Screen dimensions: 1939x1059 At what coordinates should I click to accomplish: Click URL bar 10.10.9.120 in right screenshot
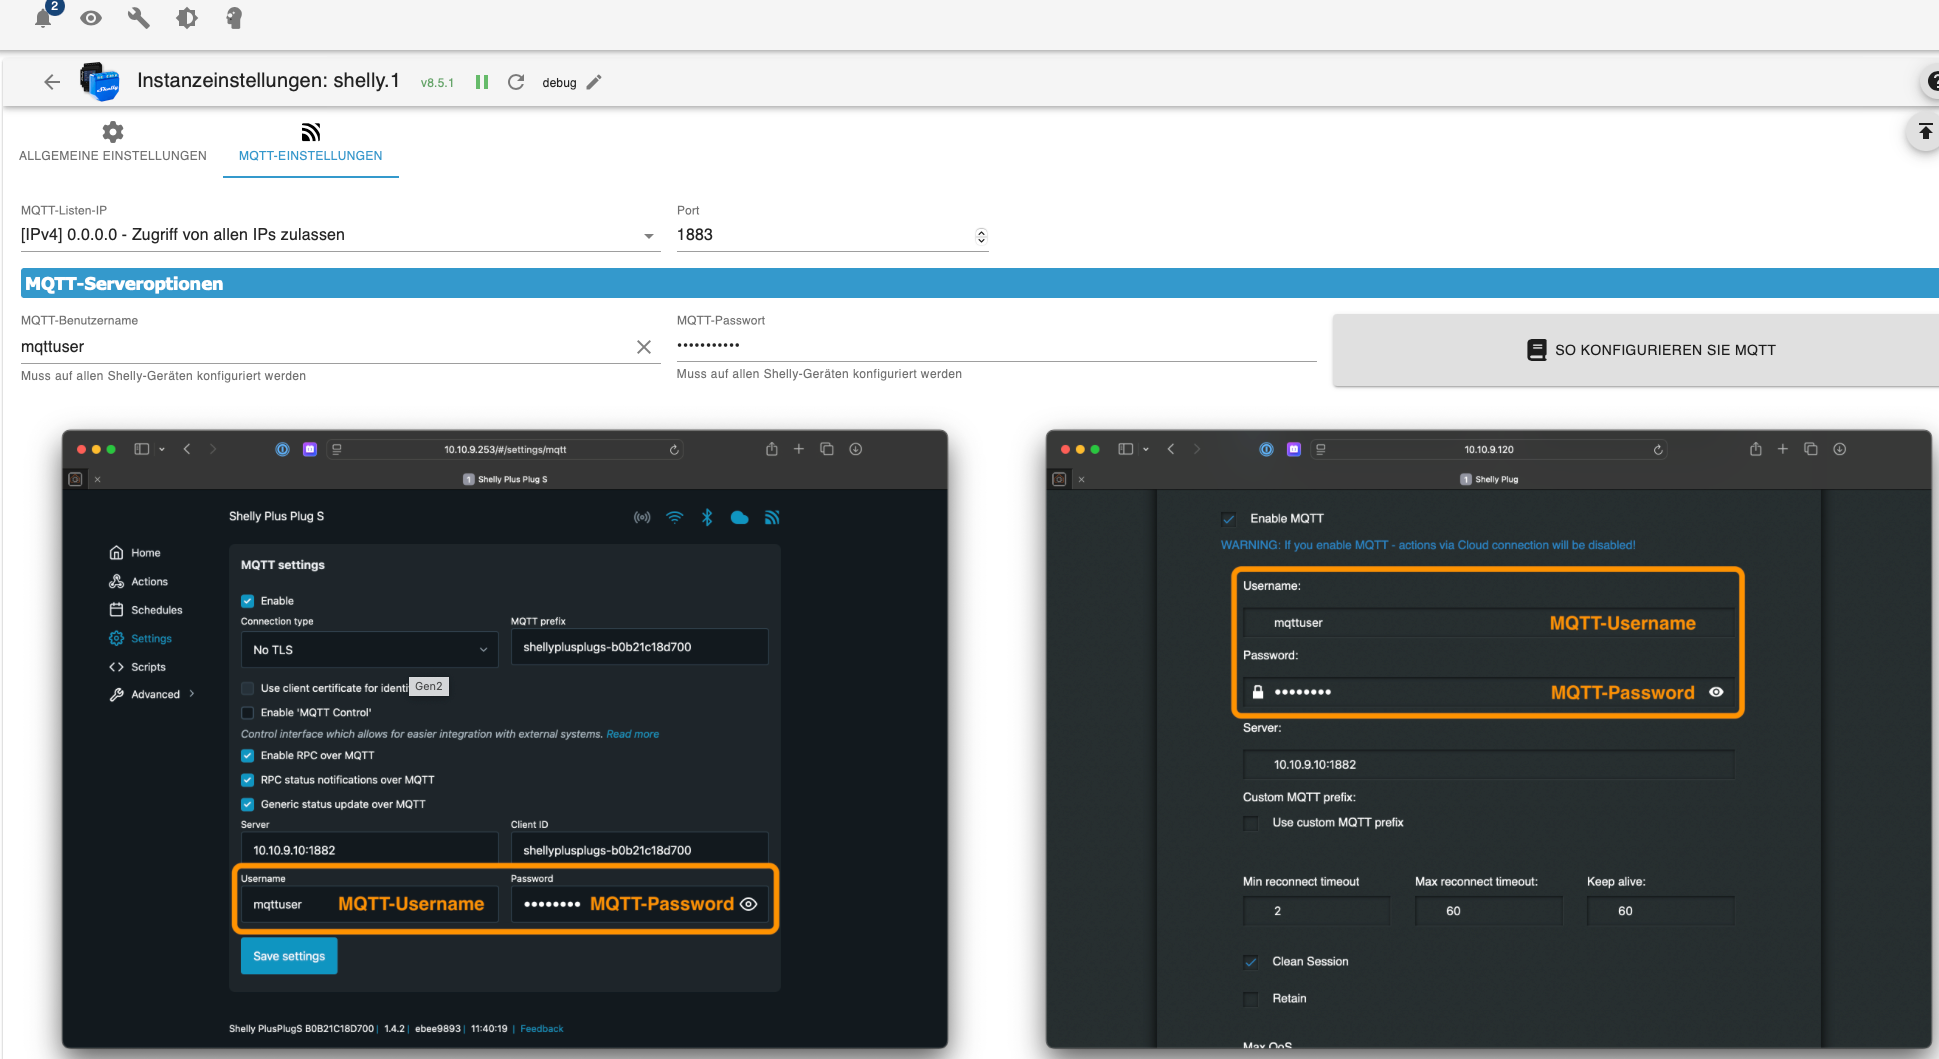1489,450
